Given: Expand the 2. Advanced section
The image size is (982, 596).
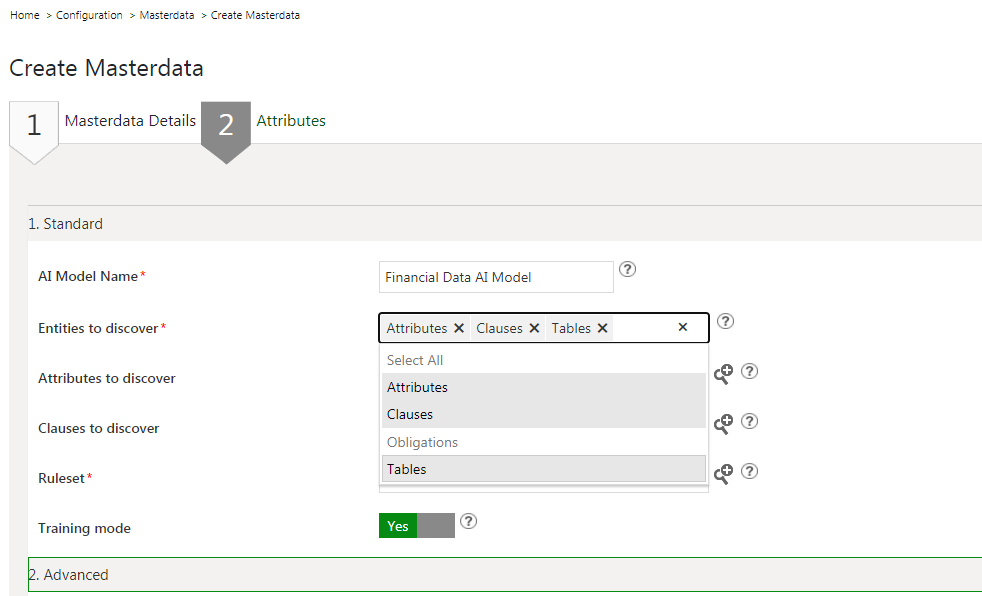Looking at the screenshot, I should pos(68,575).
